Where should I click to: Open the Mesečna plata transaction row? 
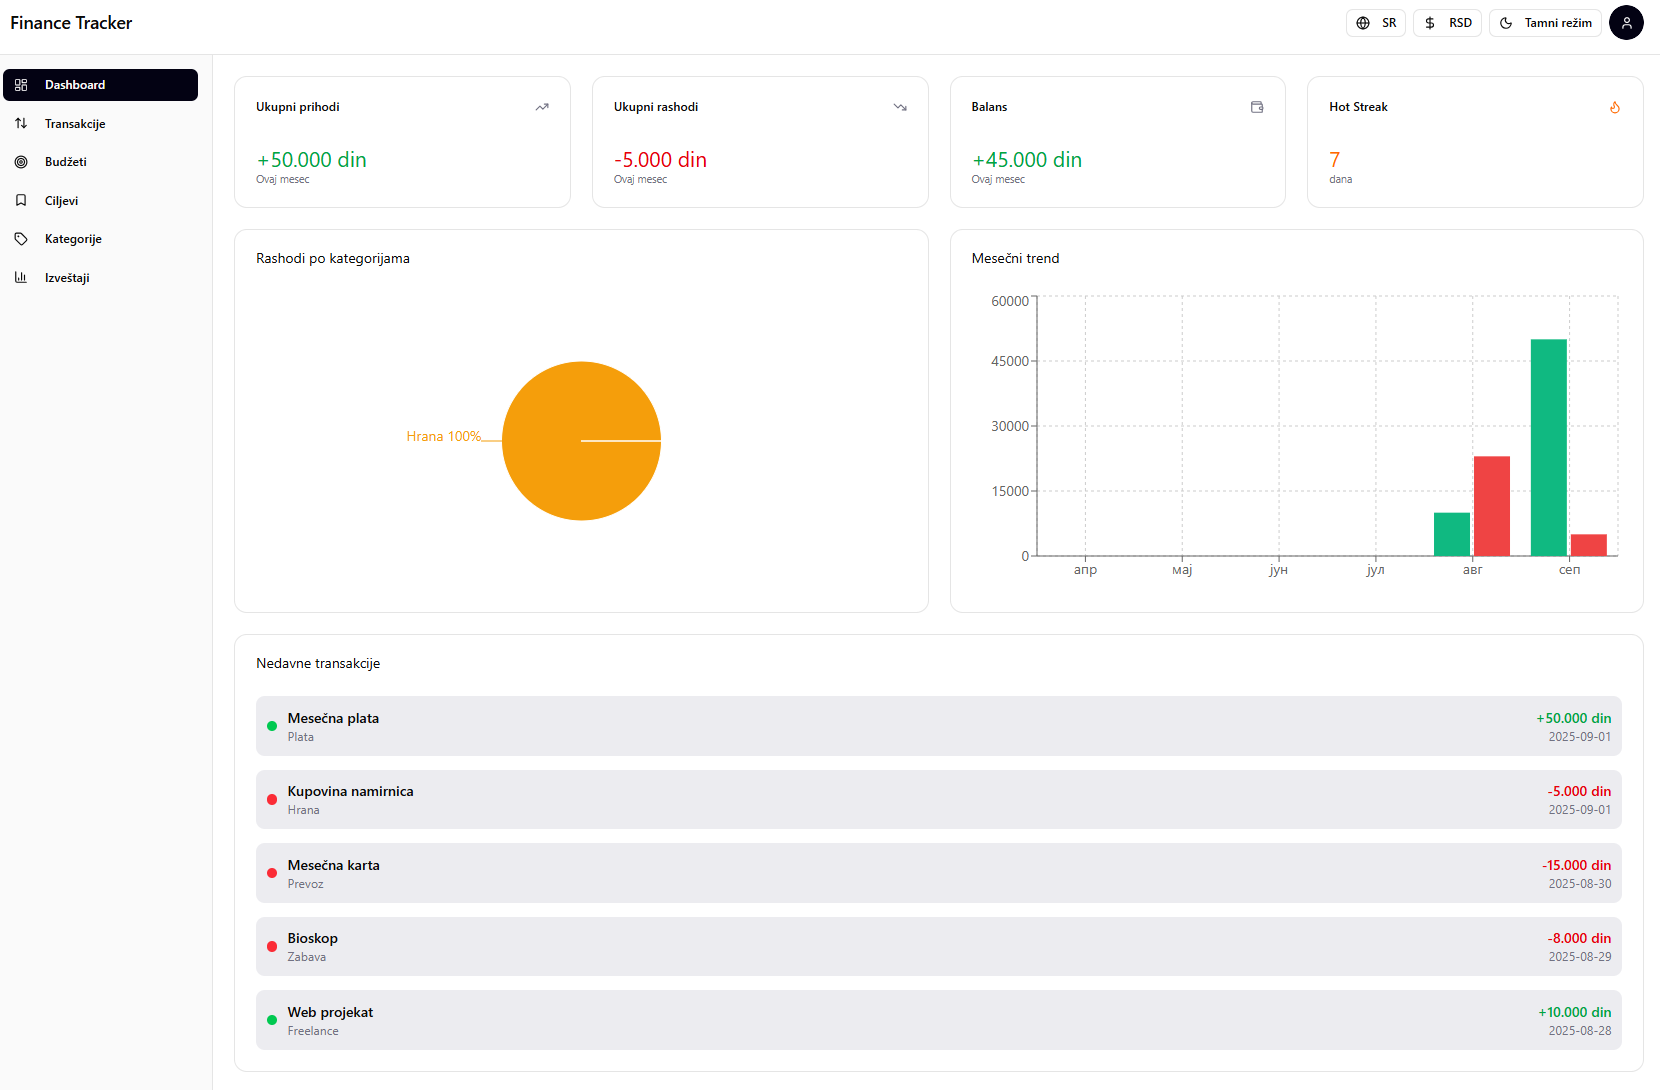[938, 726]
